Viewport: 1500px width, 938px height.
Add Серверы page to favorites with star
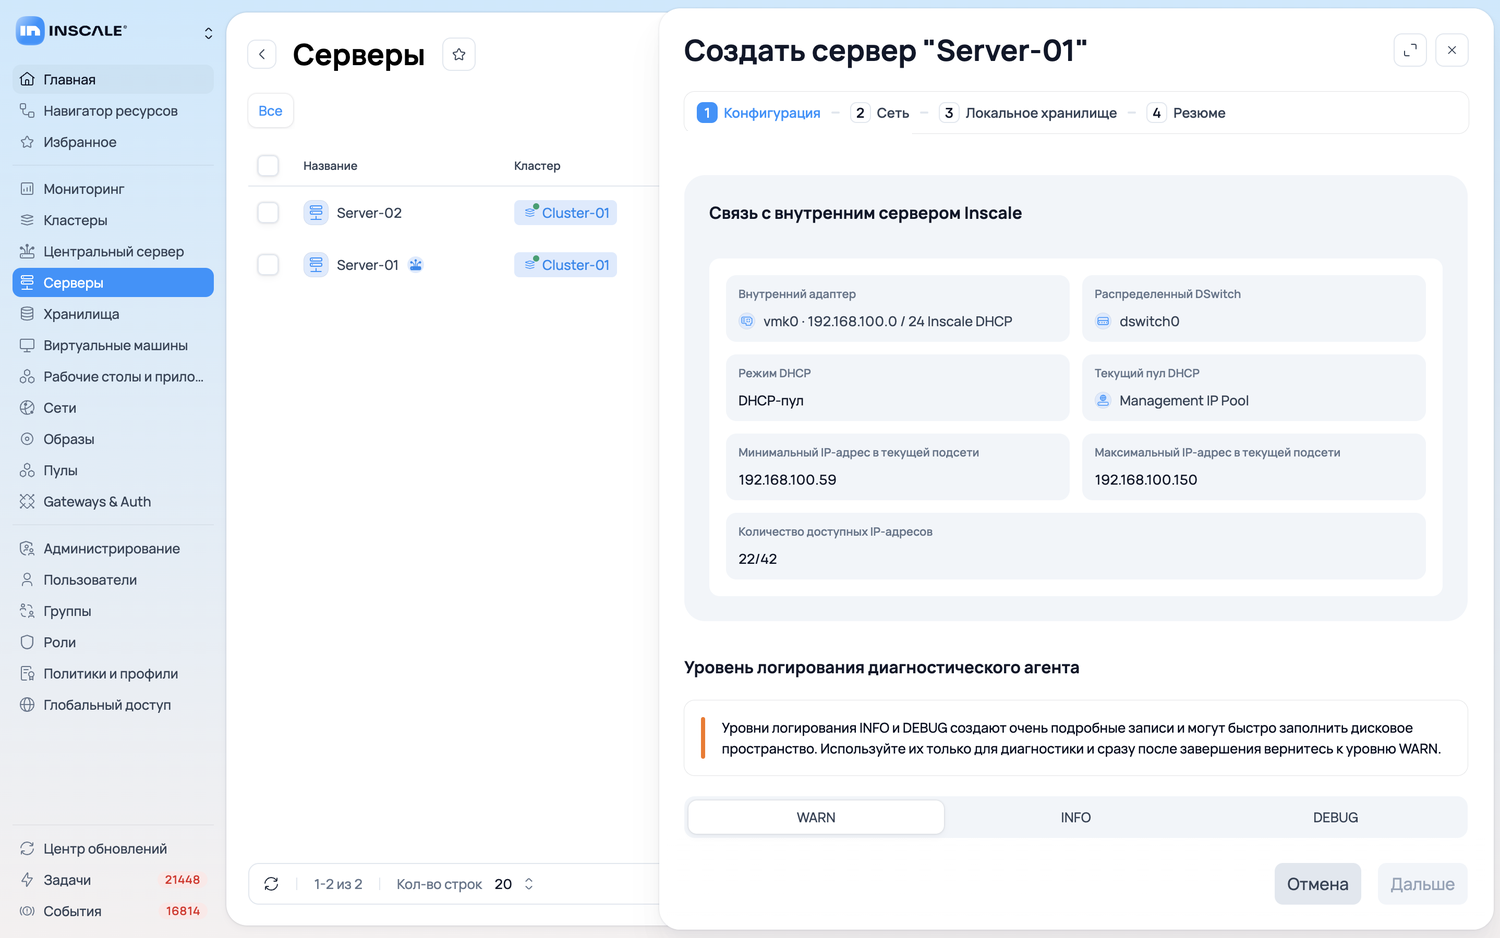[x=459, y=54]
